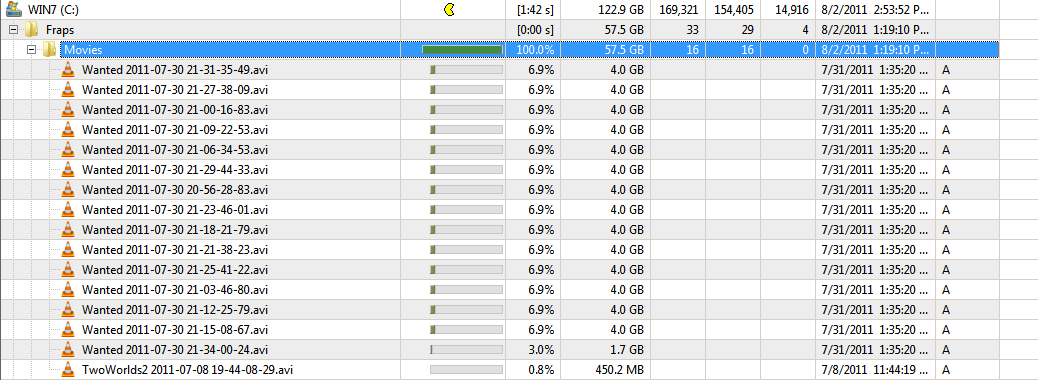Click the WIN7 (C:) drive icon
1038x380 pixels.
(x=12, y=10)
